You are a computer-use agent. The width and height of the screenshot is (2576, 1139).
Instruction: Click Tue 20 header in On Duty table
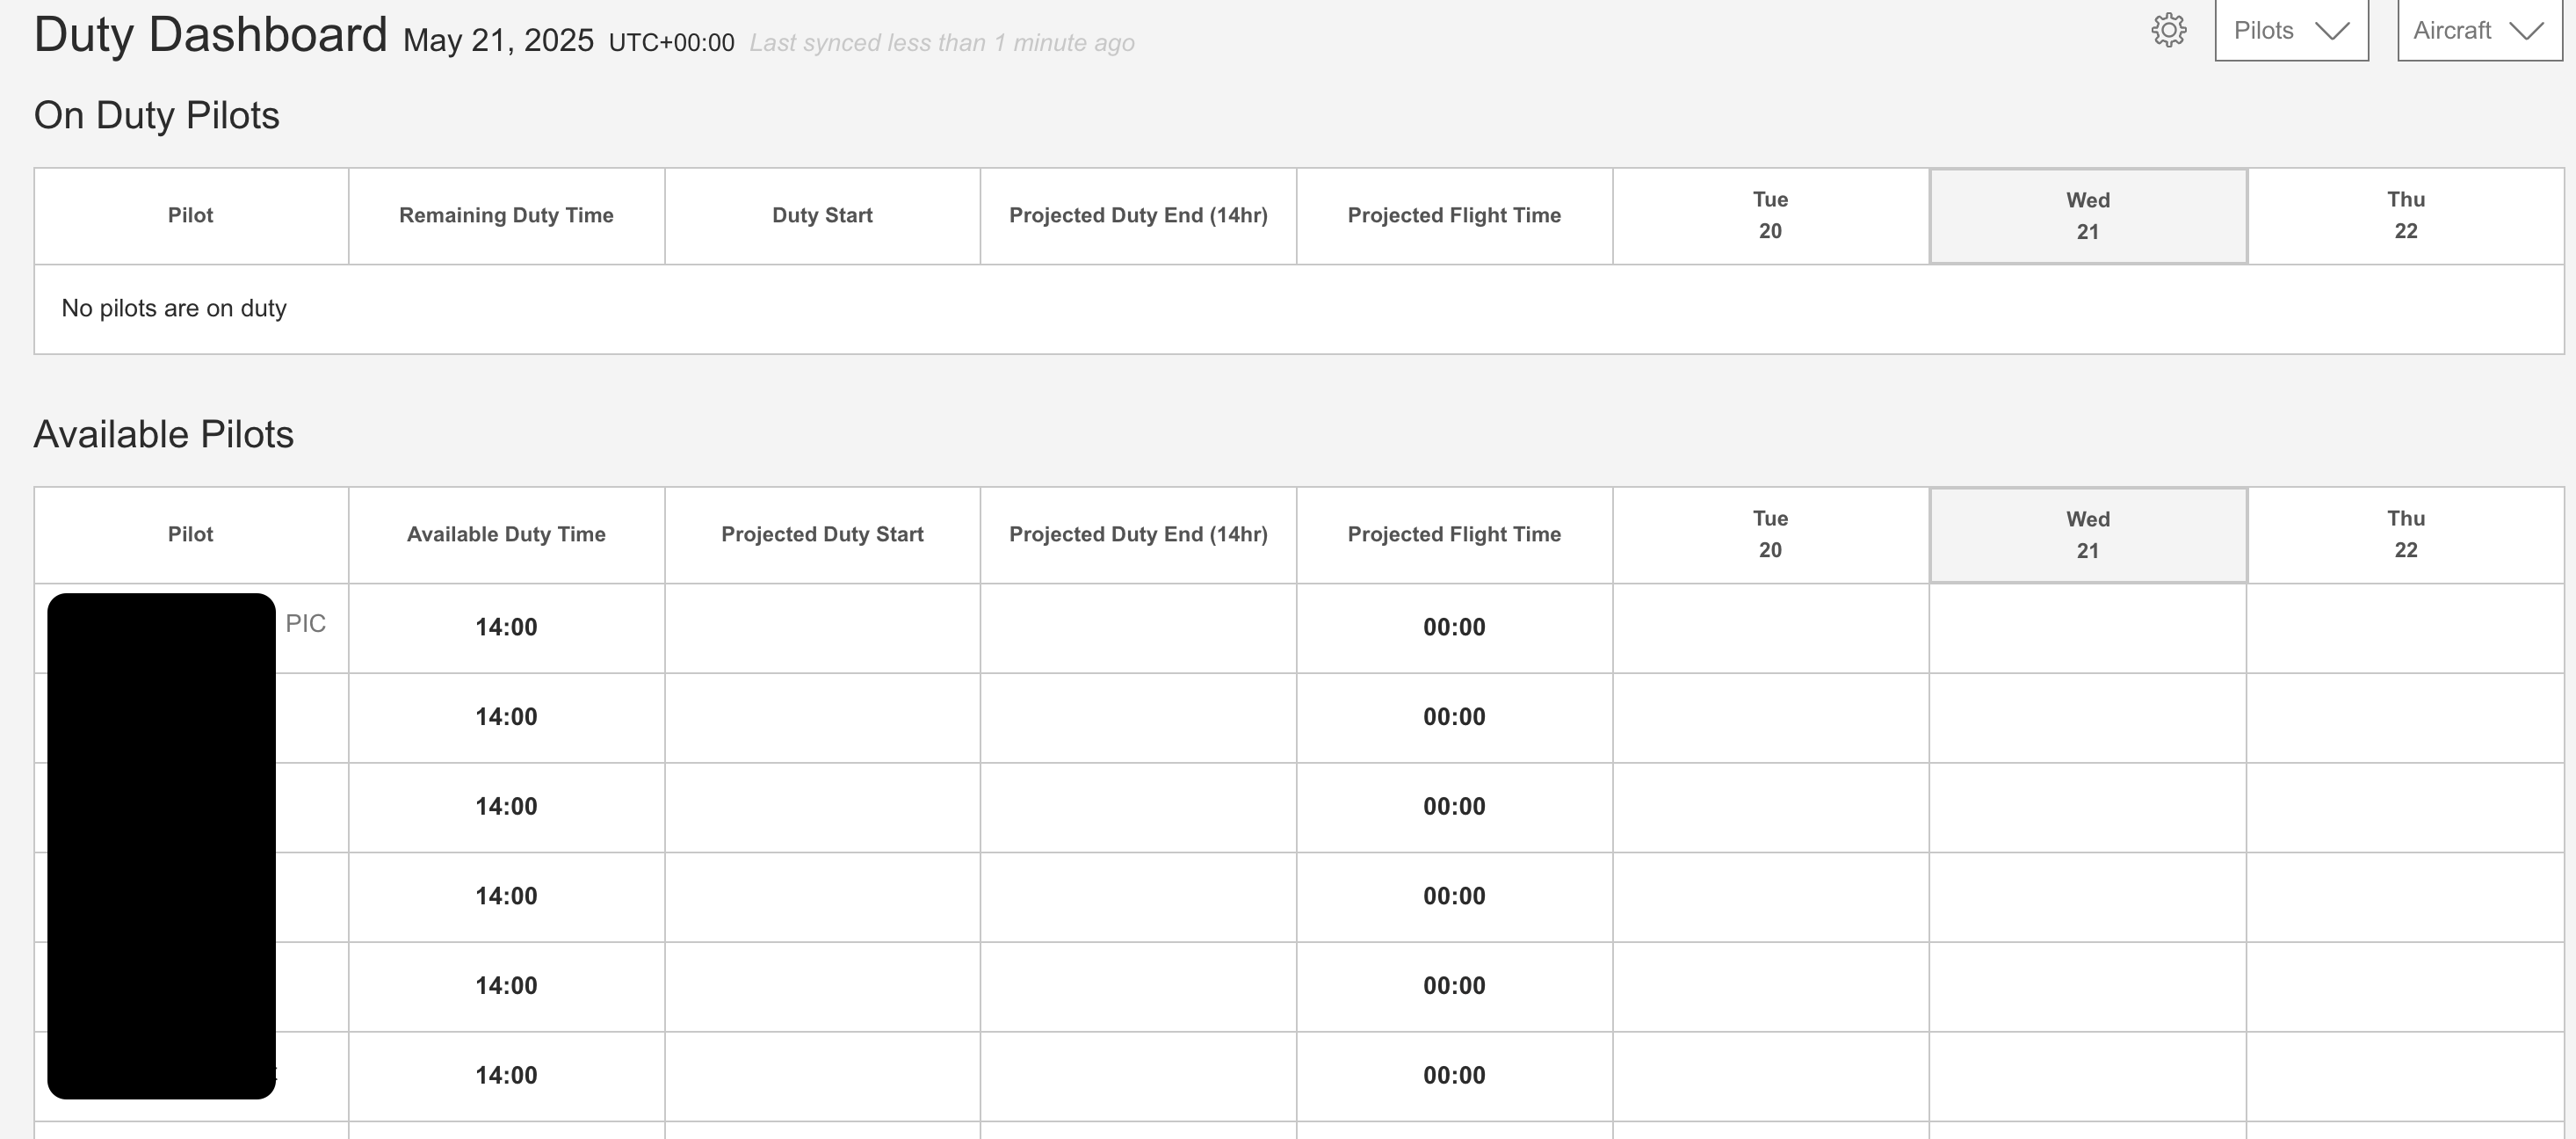point(1770,216)
